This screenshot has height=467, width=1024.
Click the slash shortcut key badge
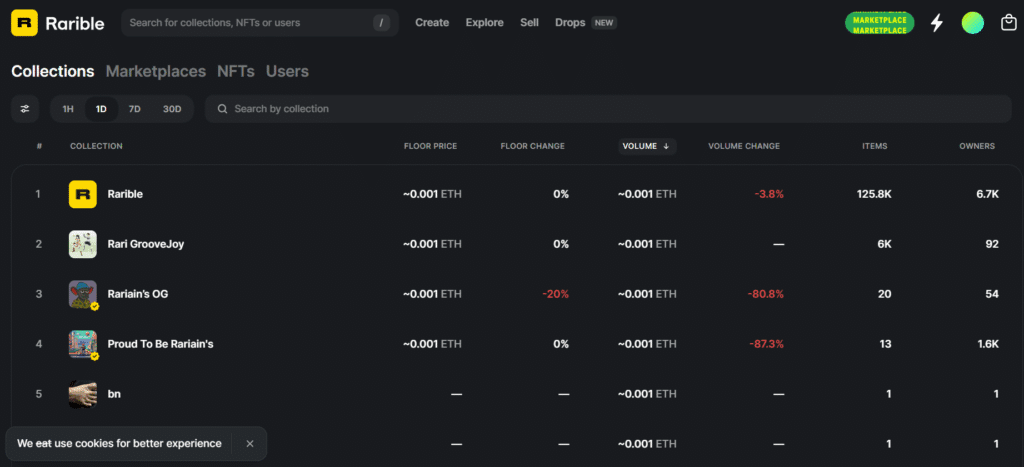[381, 23]
